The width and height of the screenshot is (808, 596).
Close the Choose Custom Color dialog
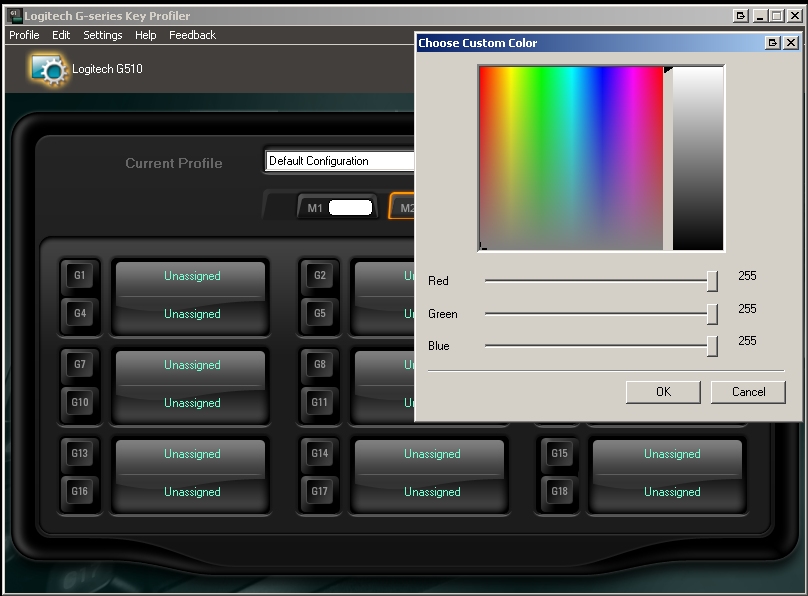pos(790,43)
